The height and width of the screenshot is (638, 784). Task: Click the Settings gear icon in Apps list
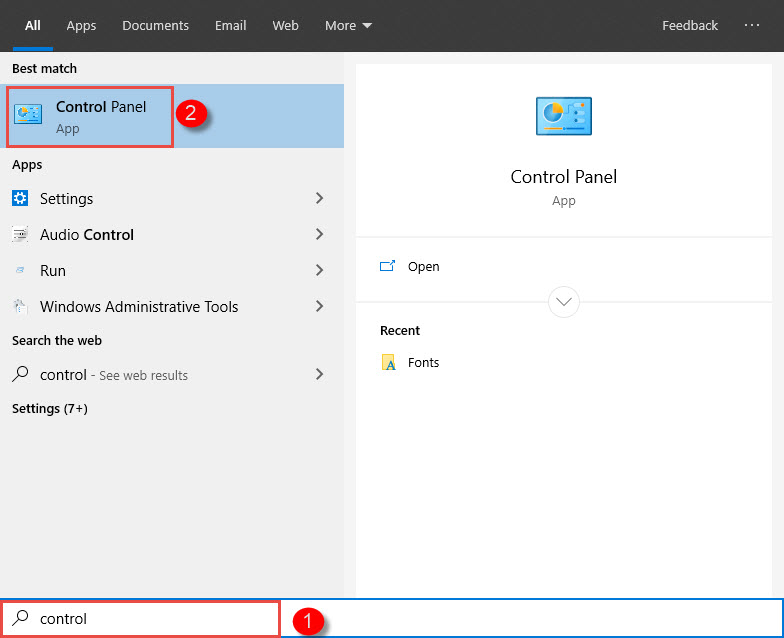pos(20,198)
